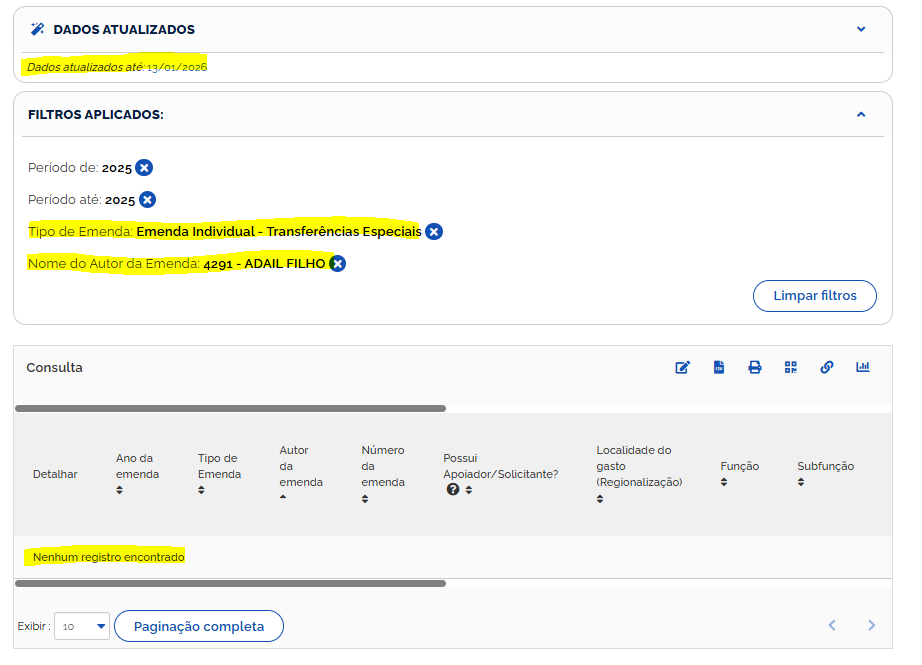Sort table by Função column

724,482
